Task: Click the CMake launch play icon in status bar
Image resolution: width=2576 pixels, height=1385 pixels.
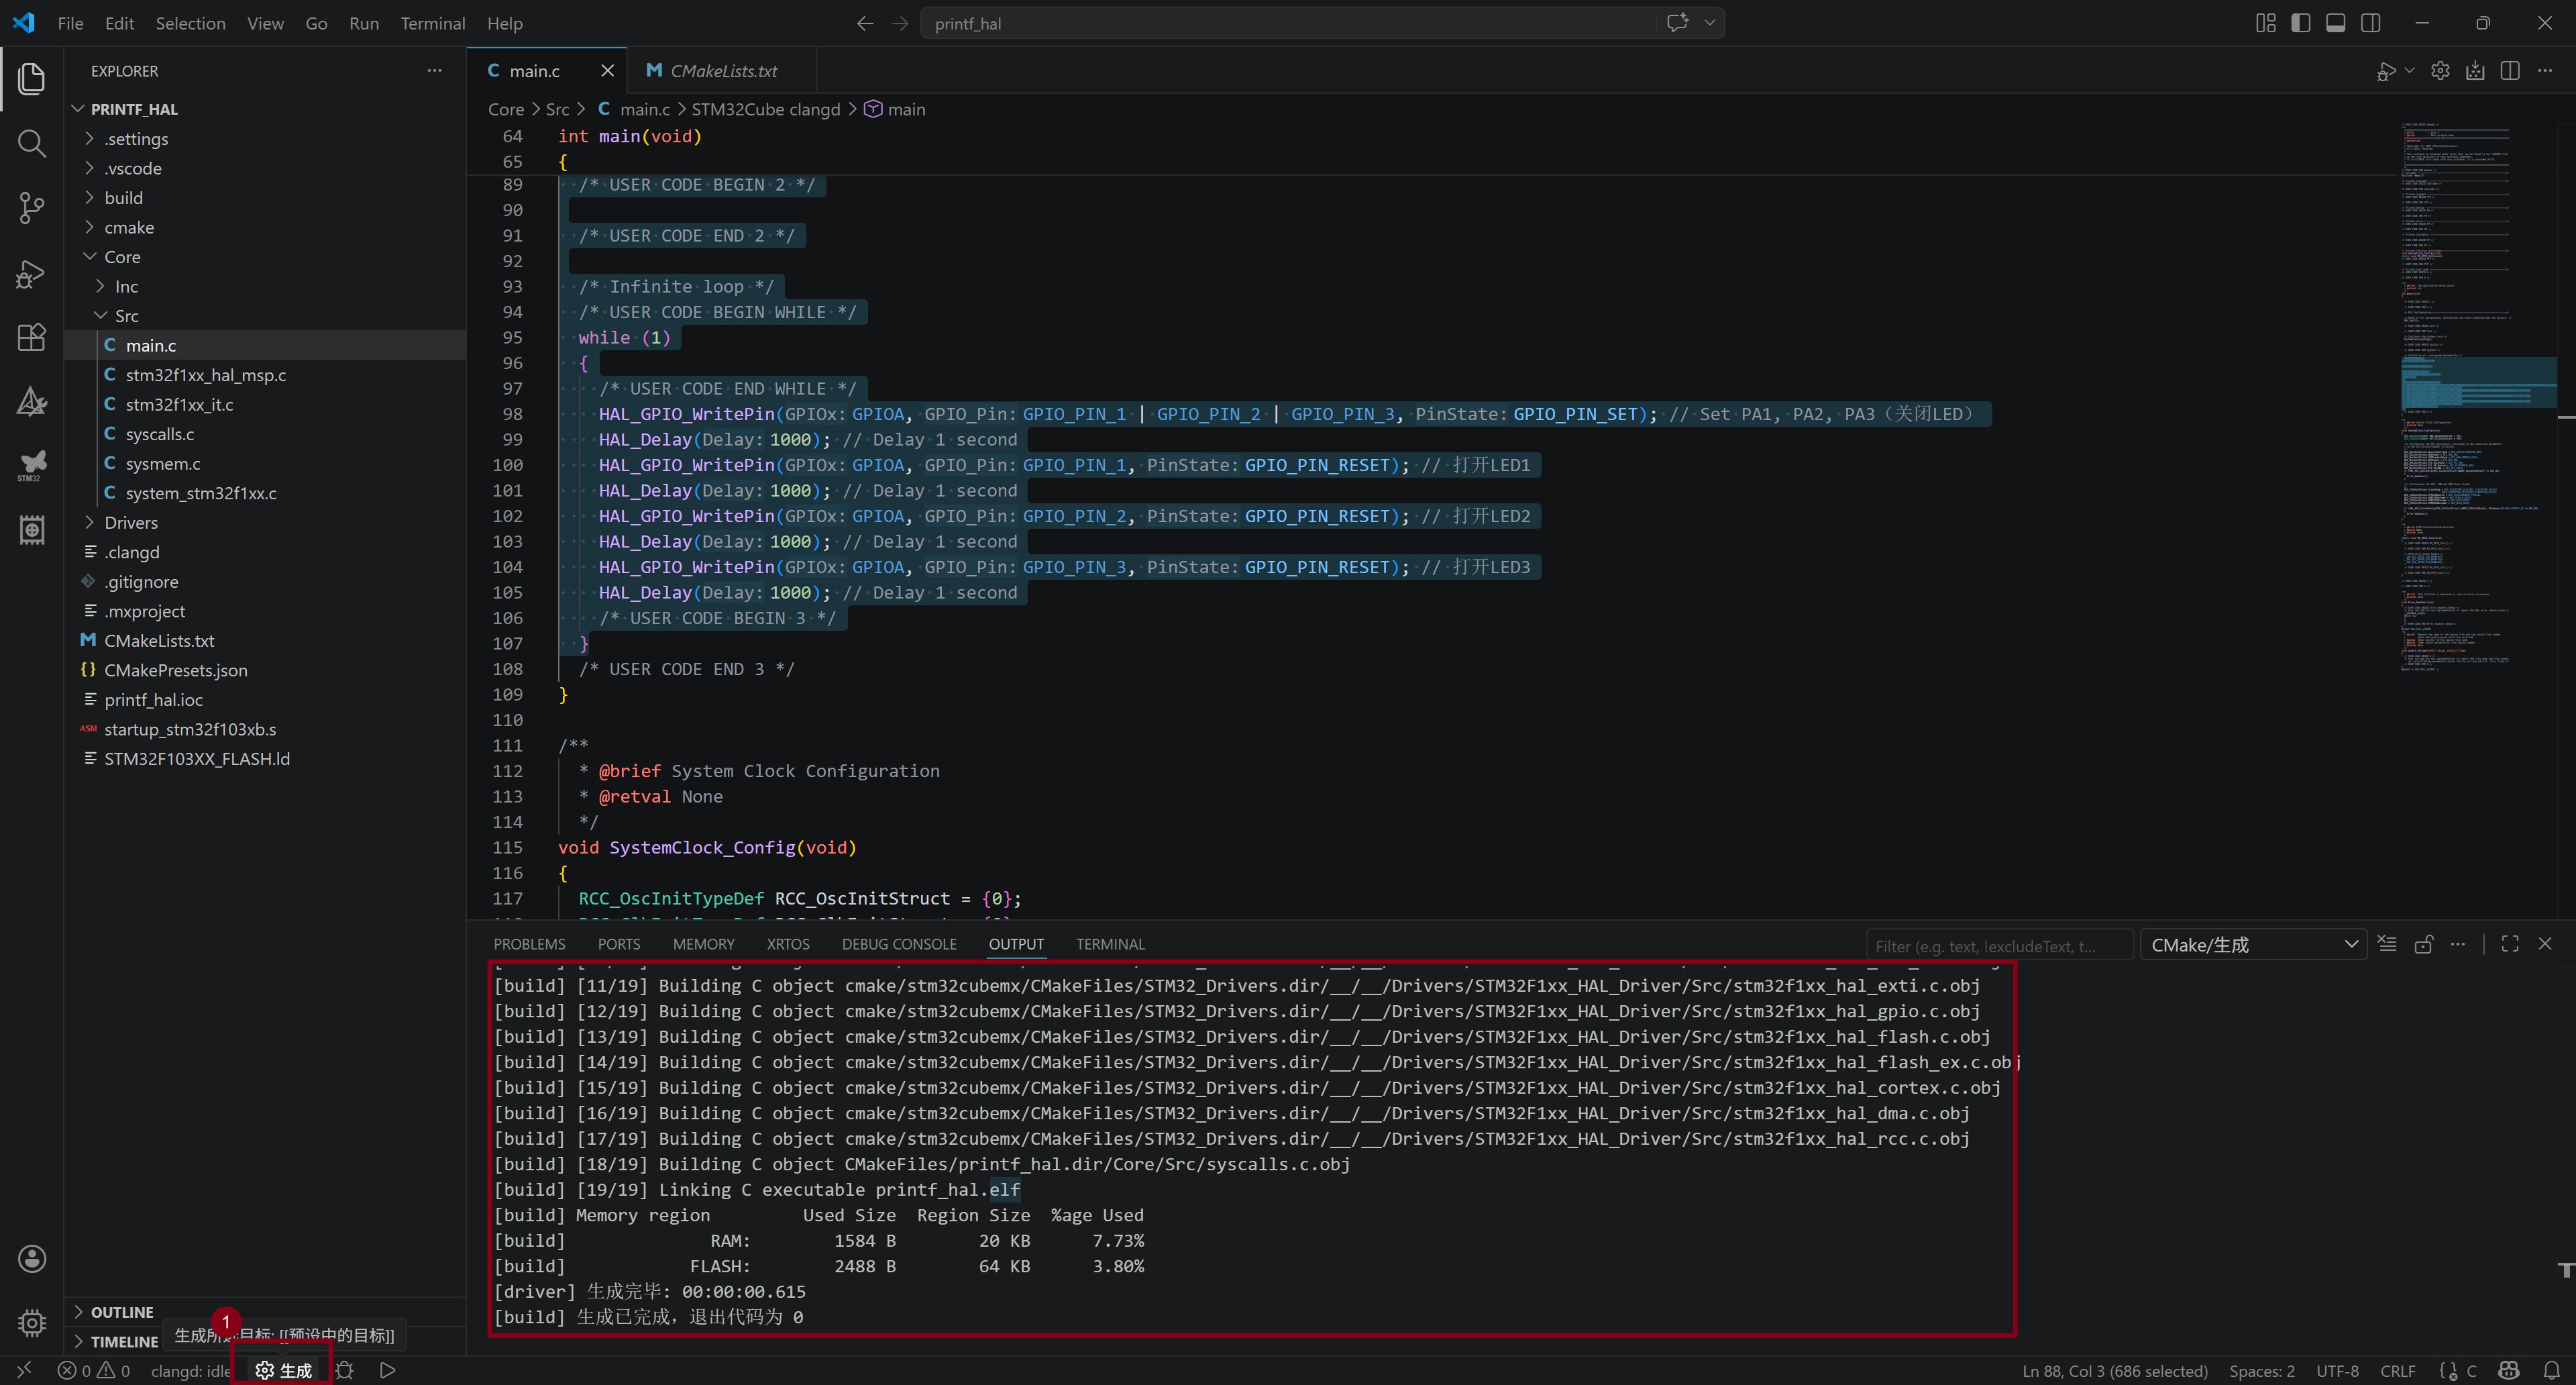Action: [388, 1370]
